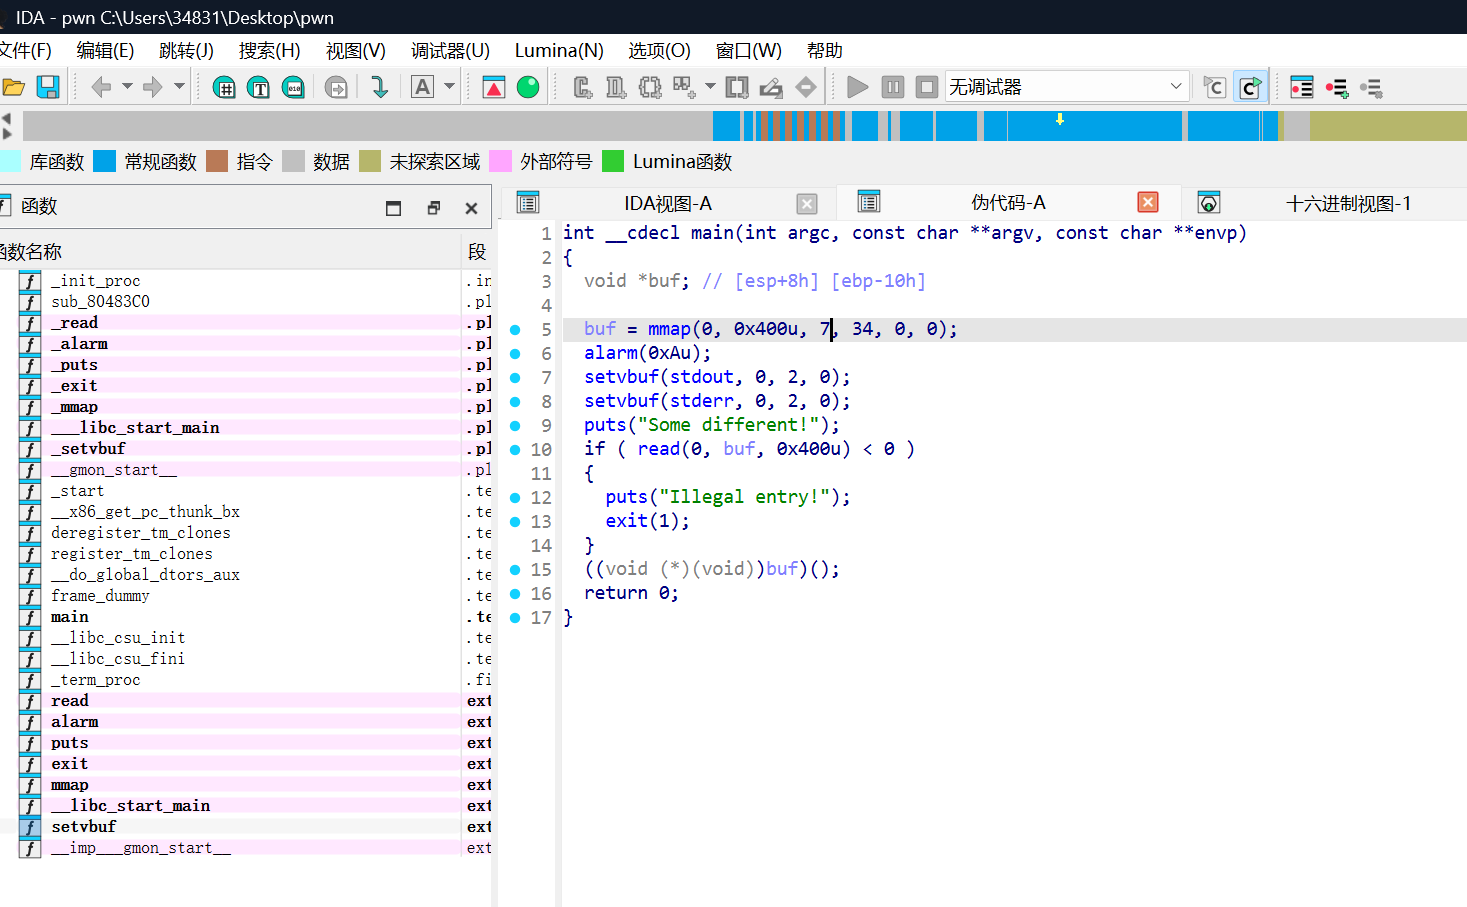This screenshot has width=1467, height=907.
Task: Click the mmap call in line 5
Action: pyautogui.click(x=669, y=329)
